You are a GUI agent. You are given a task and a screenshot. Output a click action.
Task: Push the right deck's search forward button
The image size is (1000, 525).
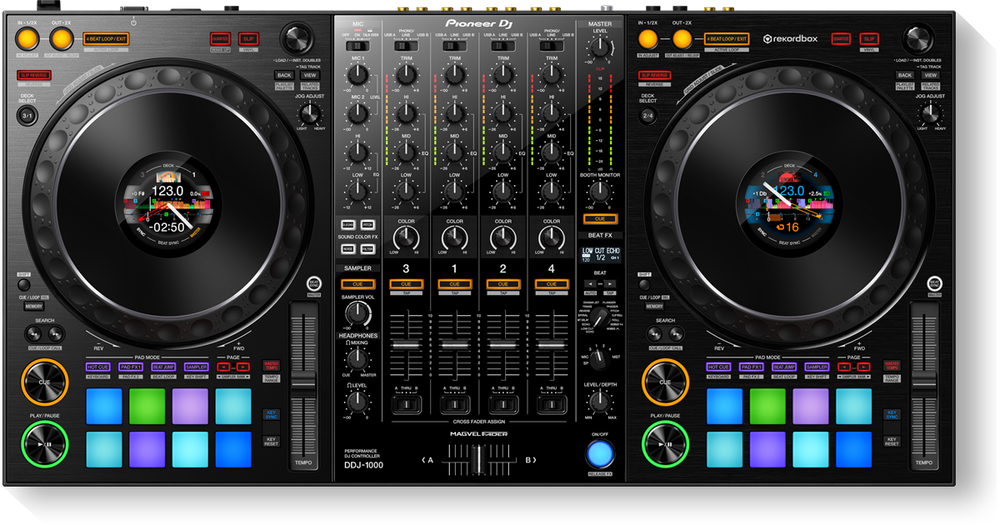677,334
